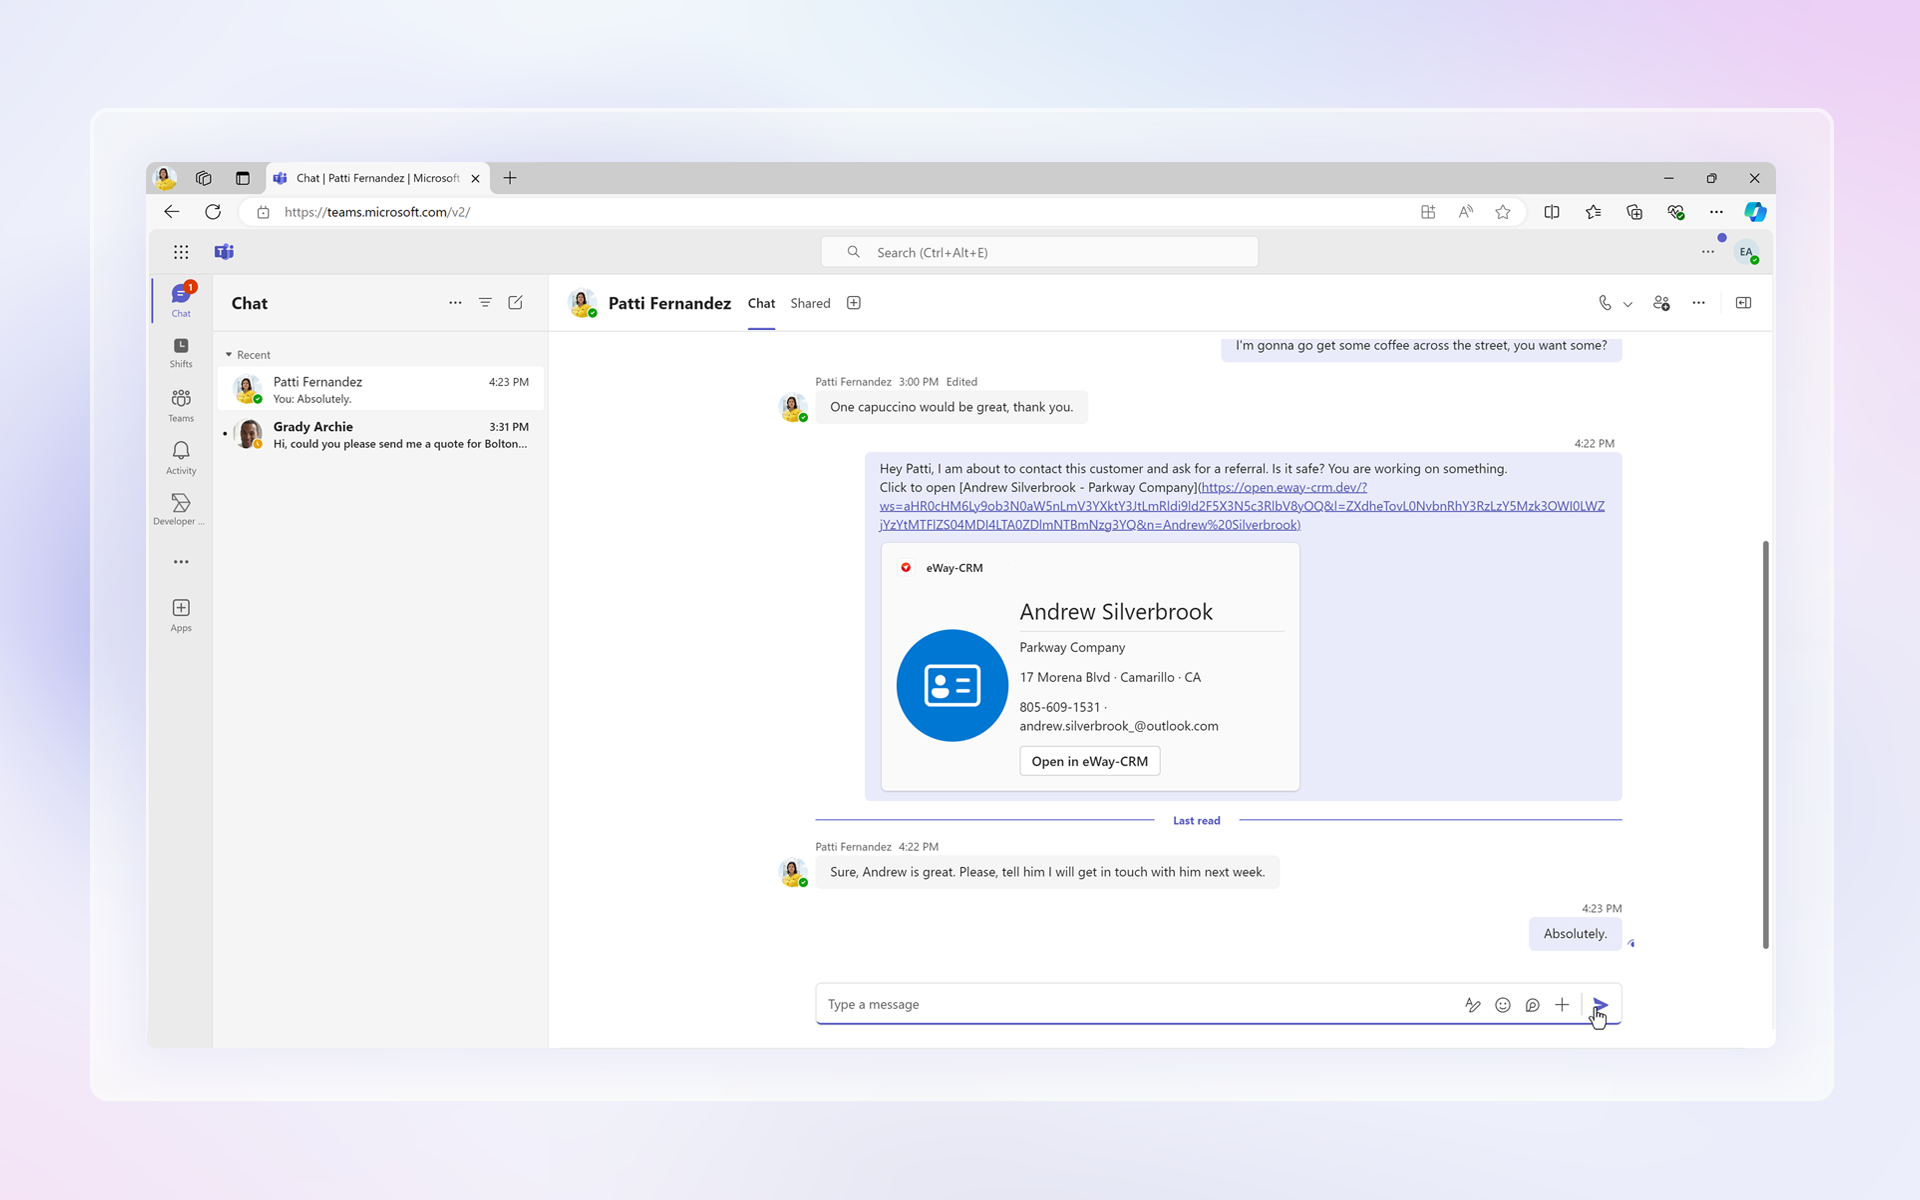Follow the open.eway-crm.dev hyperlink

coord(1242,506)
